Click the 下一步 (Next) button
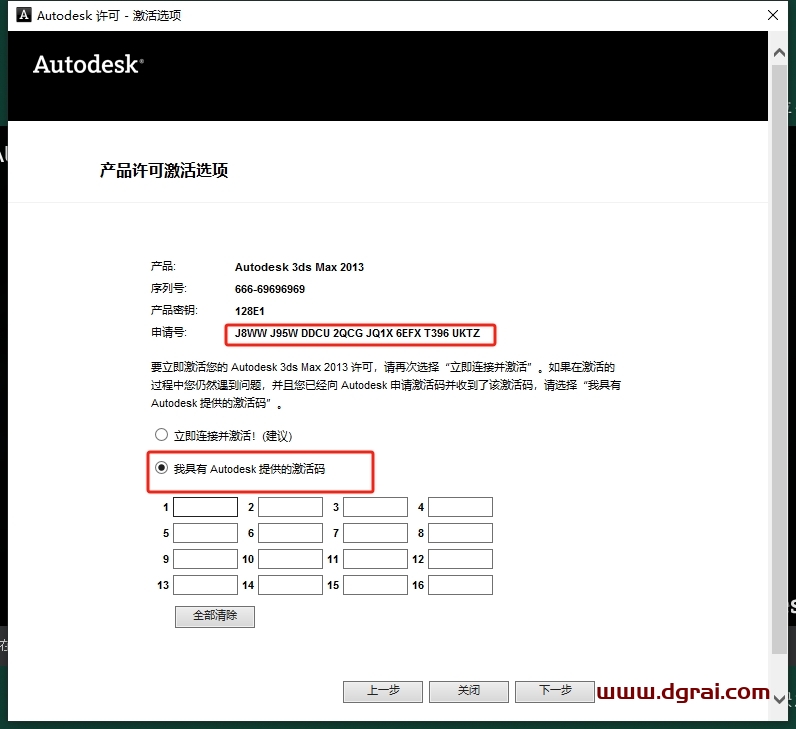796x729 pixels. pos(555,691)
